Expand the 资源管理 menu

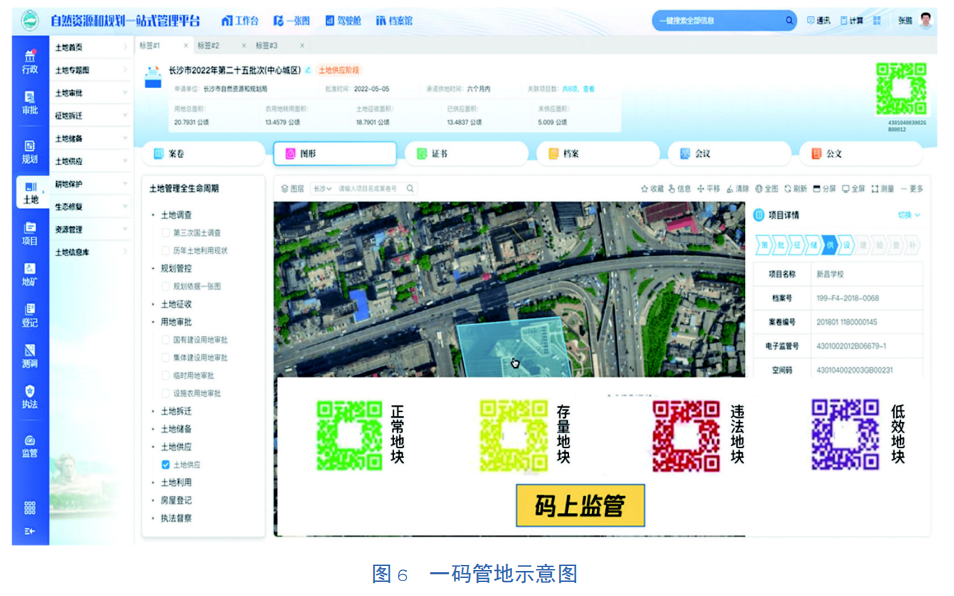point(91,229)
